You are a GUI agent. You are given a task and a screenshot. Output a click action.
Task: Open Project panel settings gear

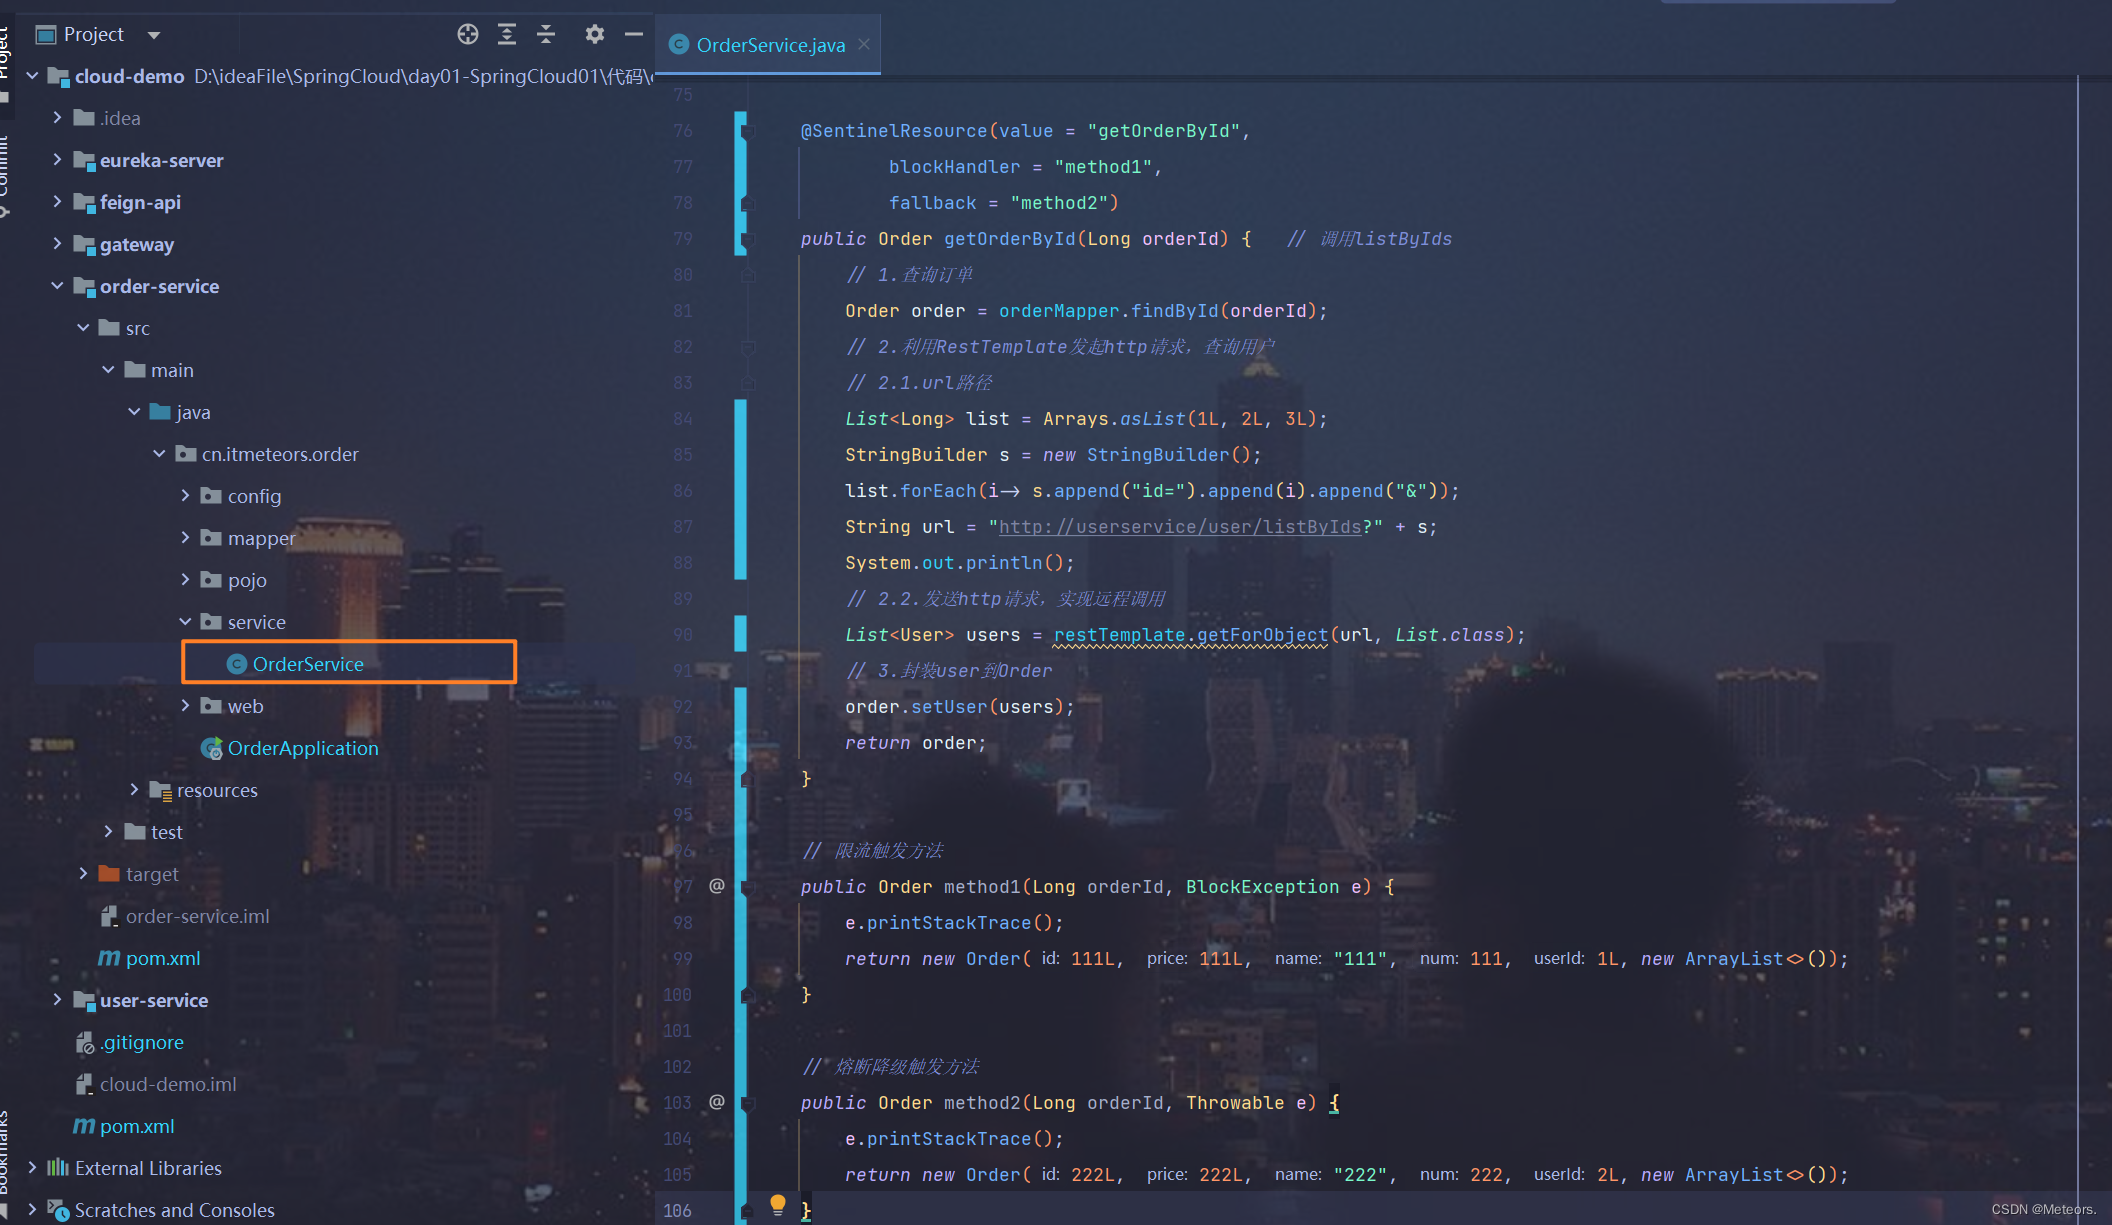point(594,34)
